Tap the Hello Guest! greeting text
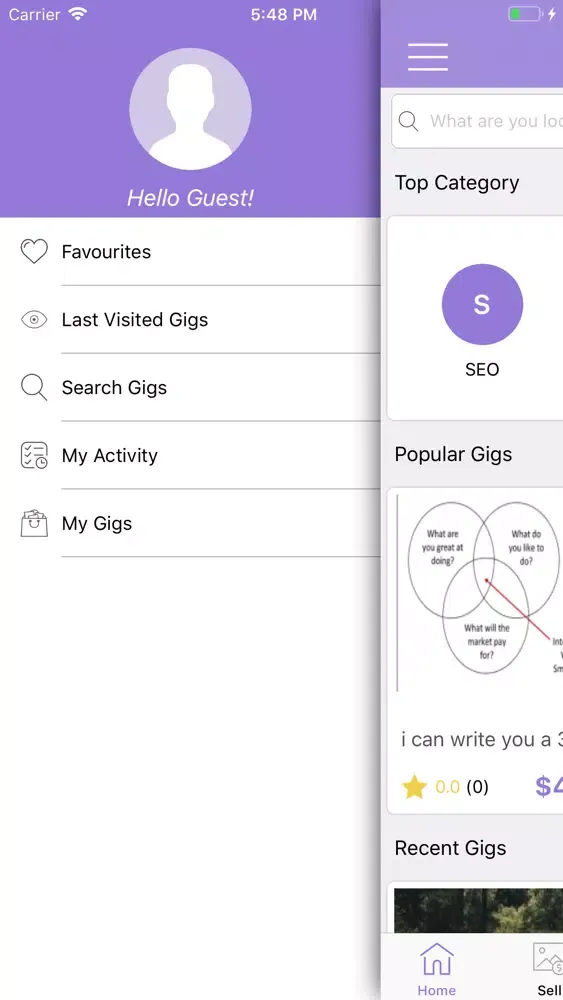Screen dimensions: 563x1000 pyautogui.click(x=190, y=198)
